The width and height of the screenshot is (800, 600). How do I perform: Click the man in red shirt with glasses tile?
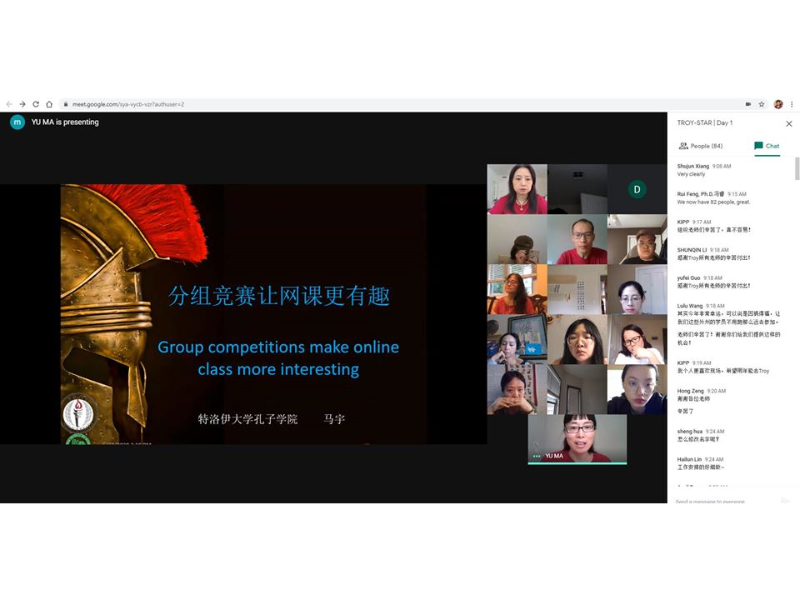[577, 239]
